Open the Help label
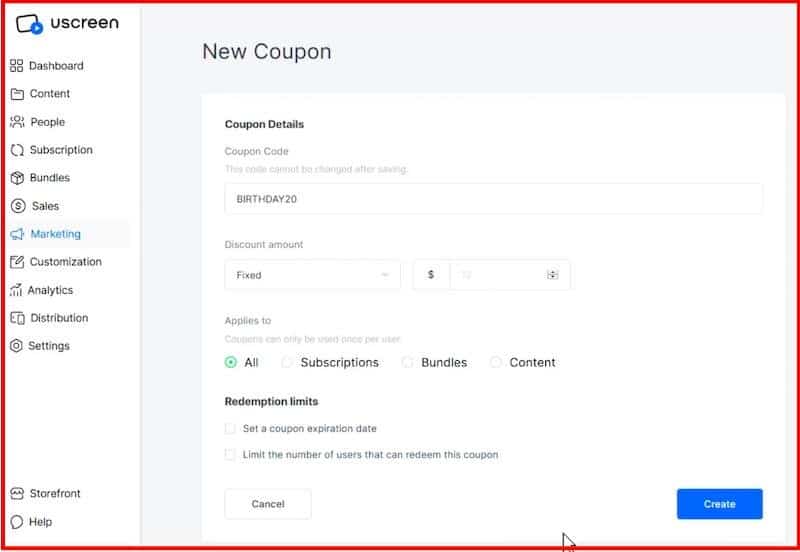The image size is (800, 552). [x=40, y=522]
